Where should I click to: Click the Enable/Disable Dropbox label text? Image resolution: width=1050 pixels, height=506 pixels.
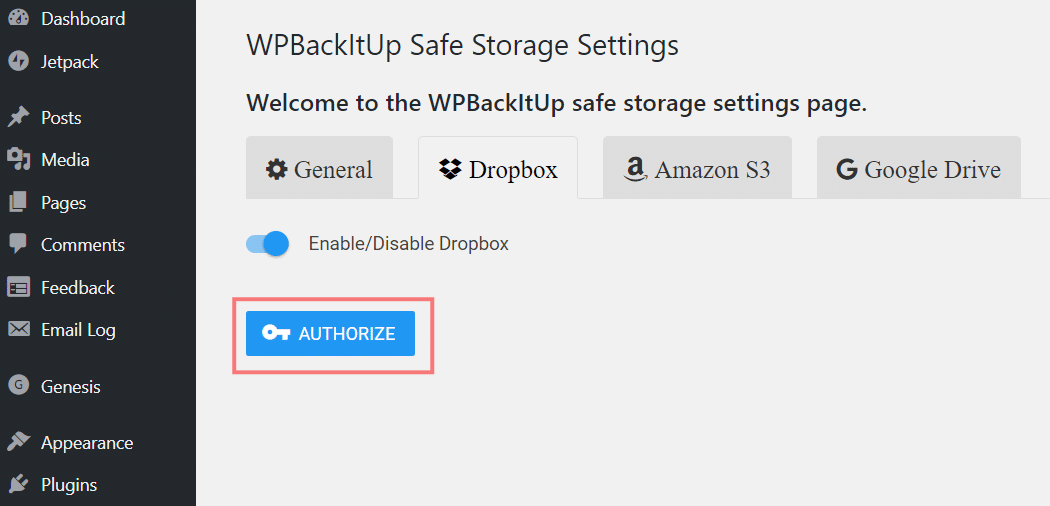tap(408, 244)
